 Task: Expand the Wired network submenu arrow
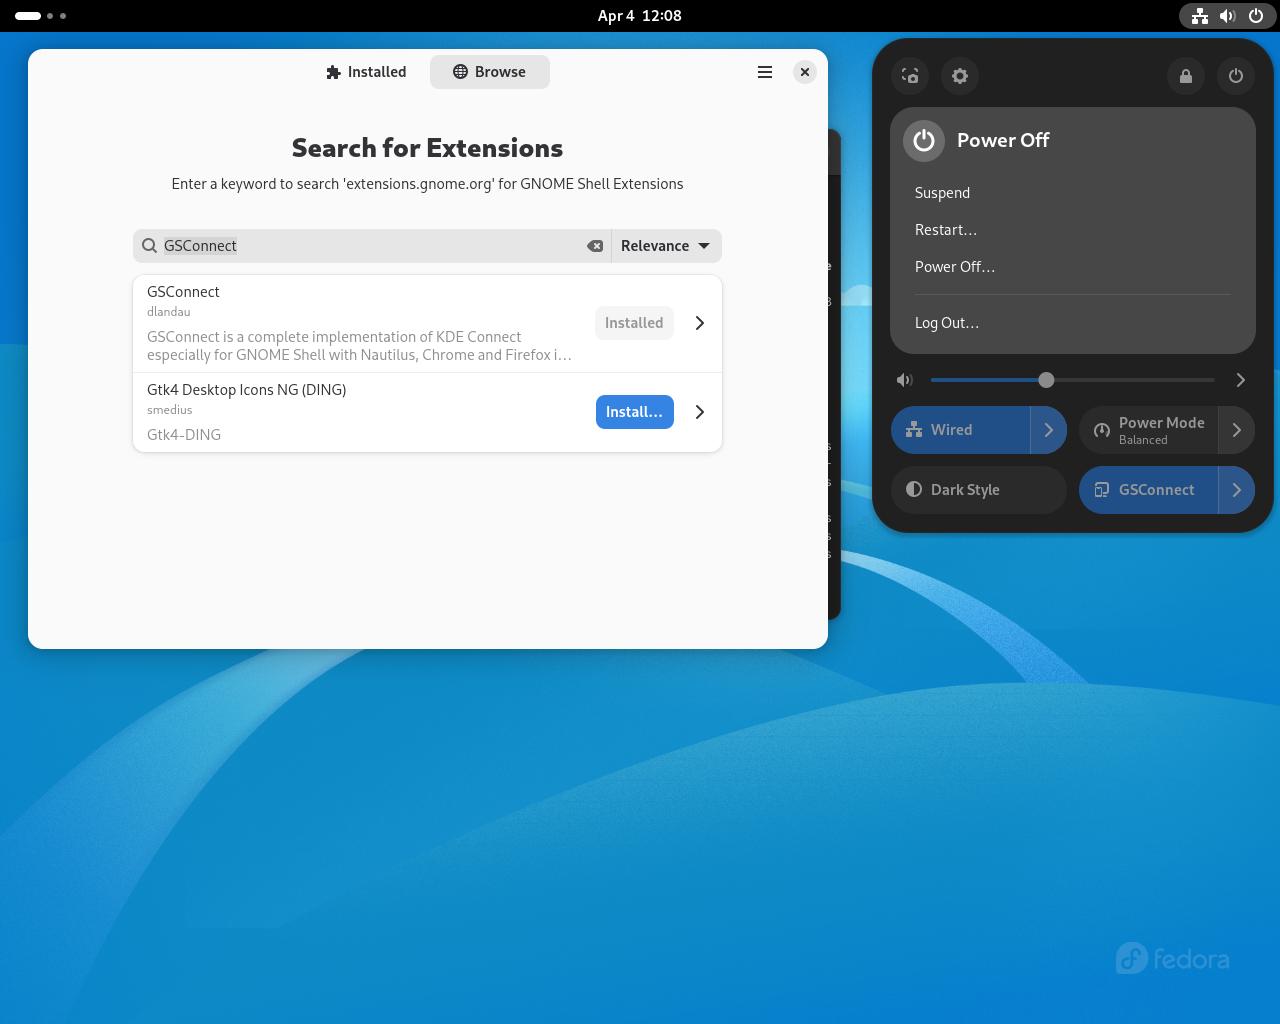point(1049,430)
